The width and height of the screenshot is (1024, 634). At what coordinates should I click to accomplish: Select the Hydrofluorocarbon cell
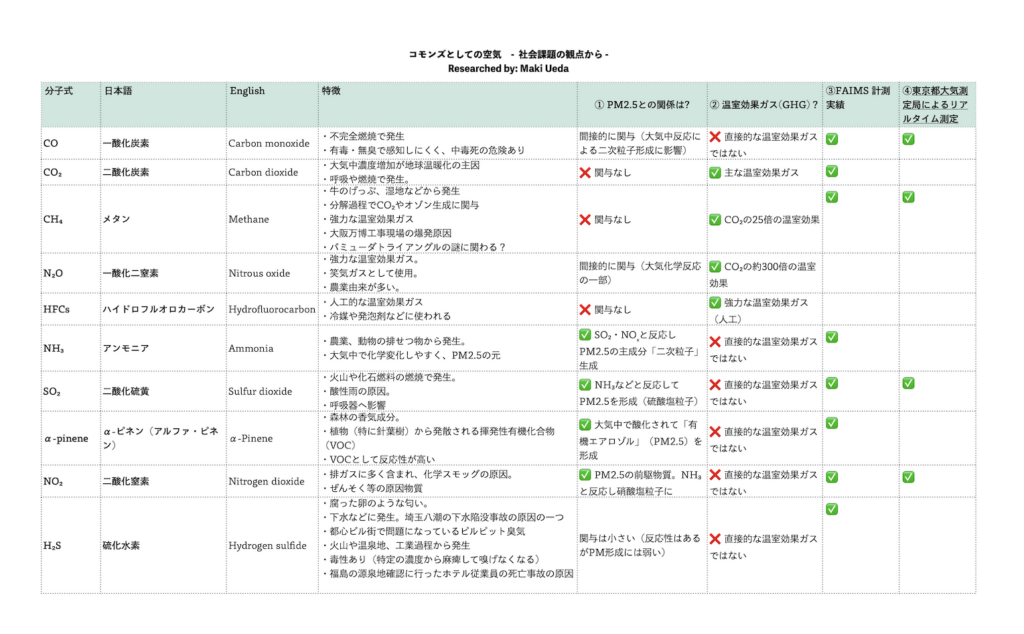pyautogui.click(x=272, y=310)
